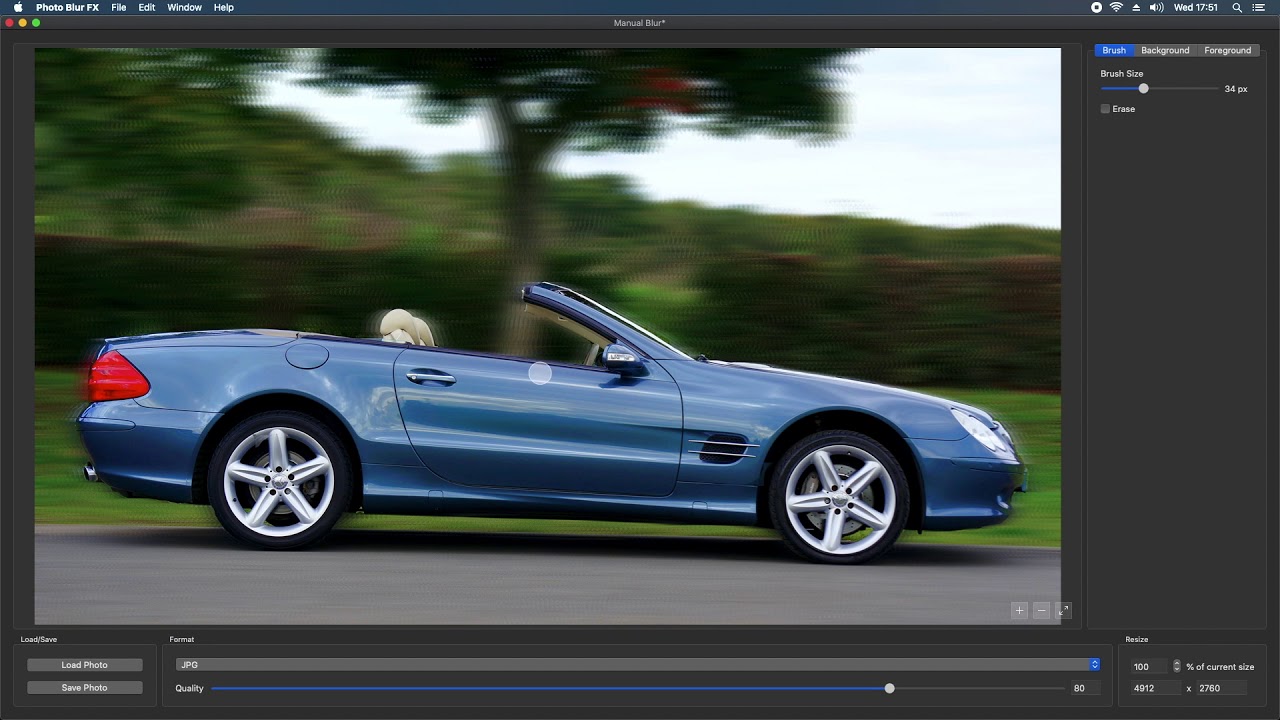Image resolution: width=1280 pixels, height=720 pixels.
Task: Zoom in with the plus icon
Action: pyautogui.click(x=1019, y=610)
